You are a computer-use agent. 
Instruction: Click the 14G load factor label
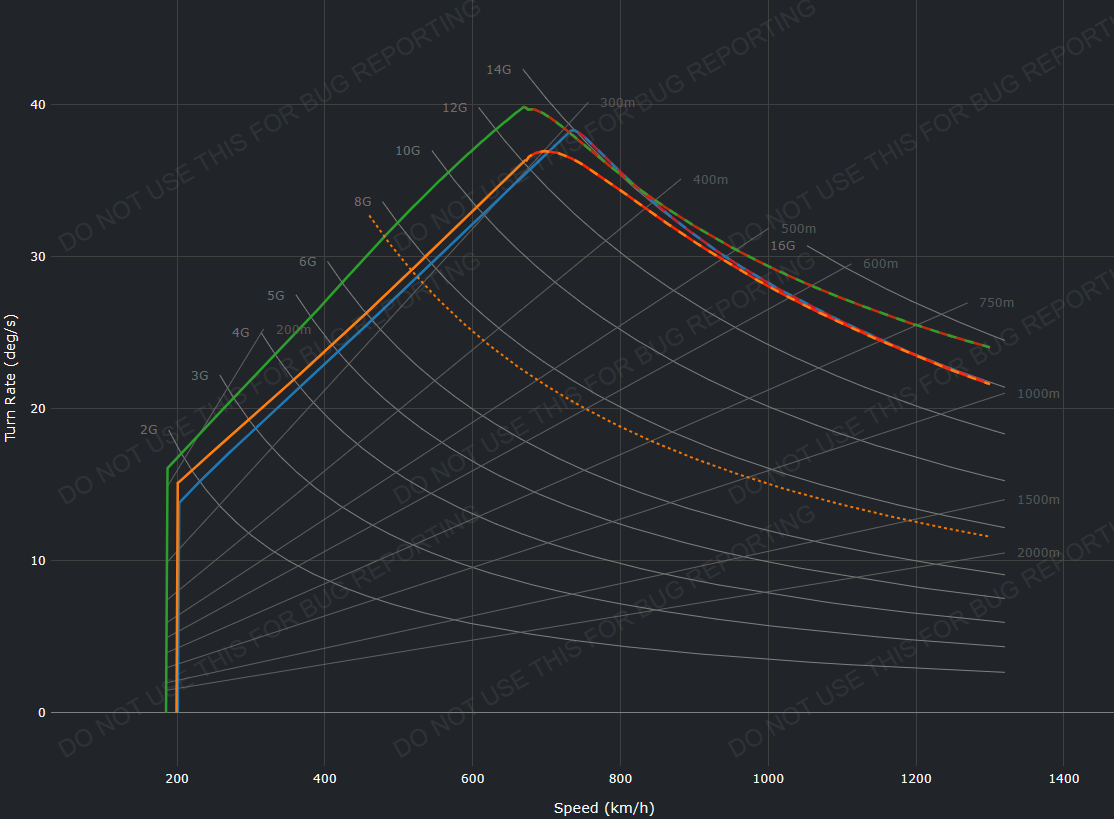[498, 70]
